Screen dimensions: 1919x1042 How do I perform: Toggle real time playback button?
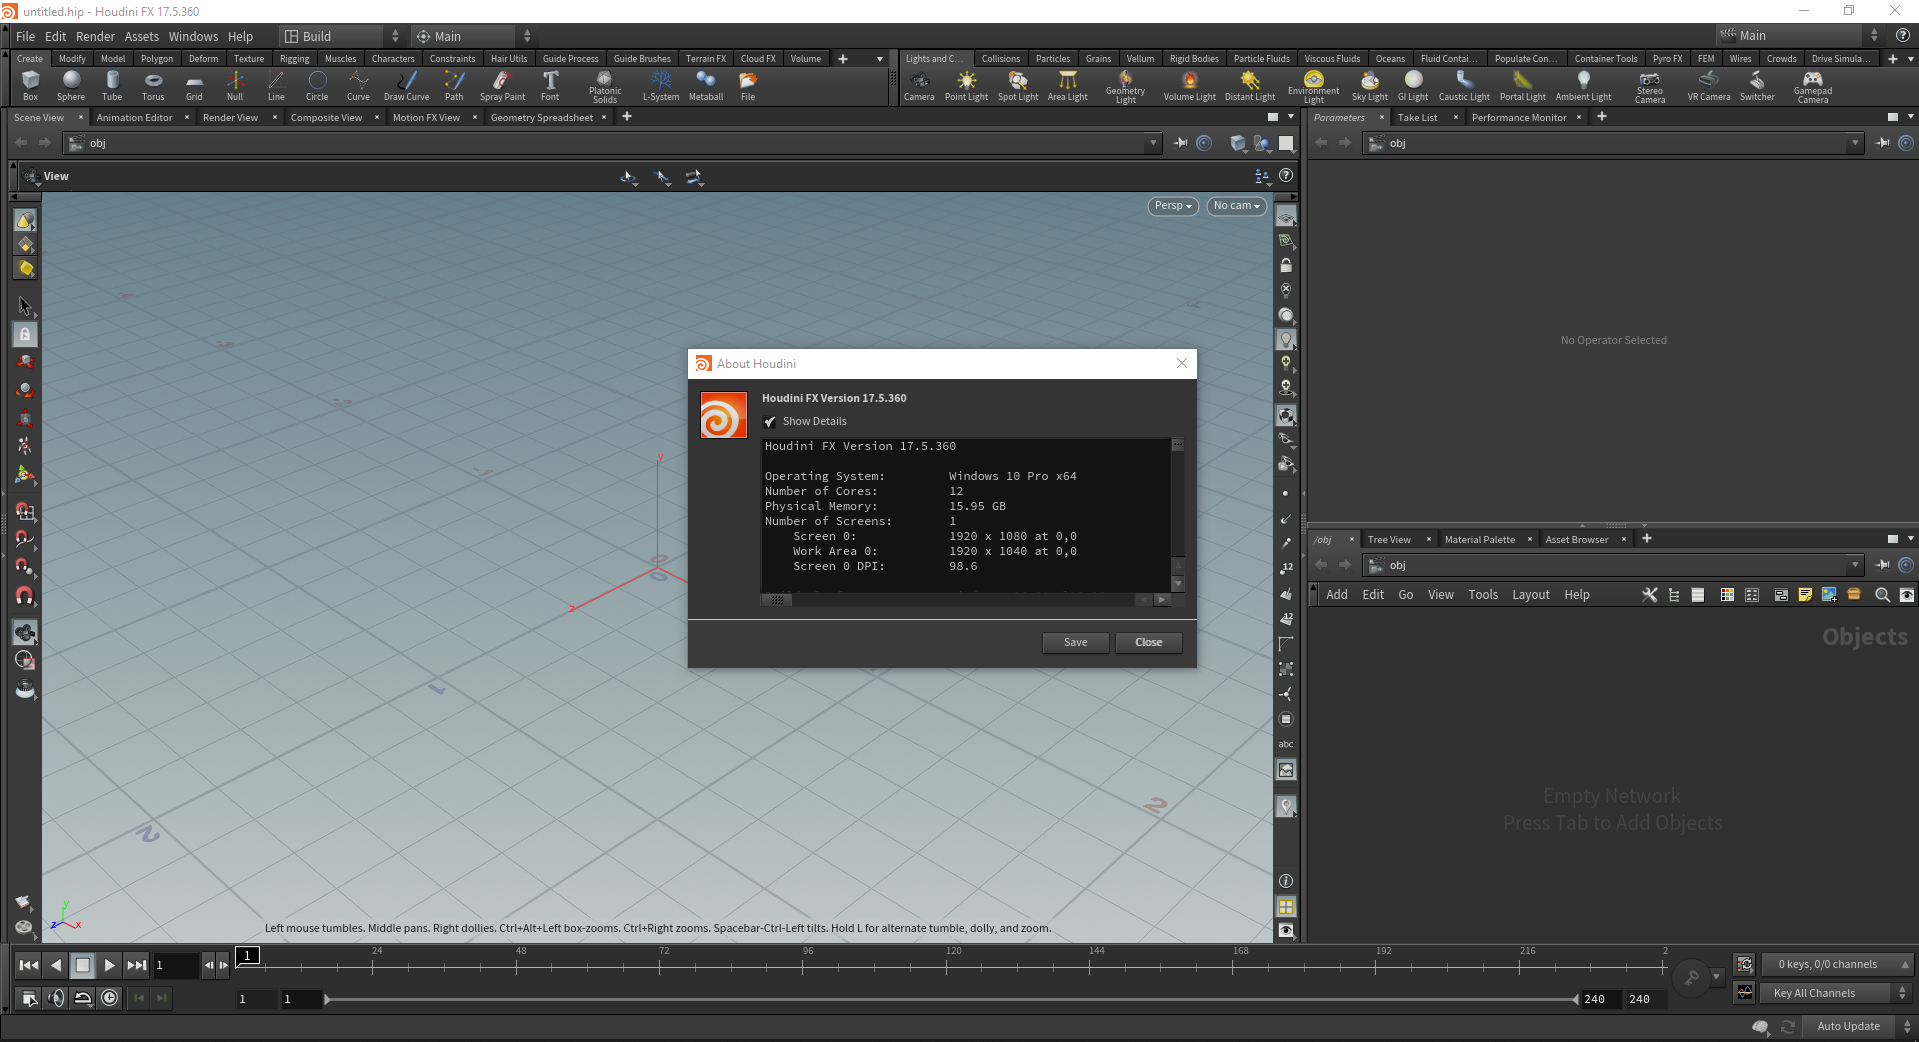(110, 997)
